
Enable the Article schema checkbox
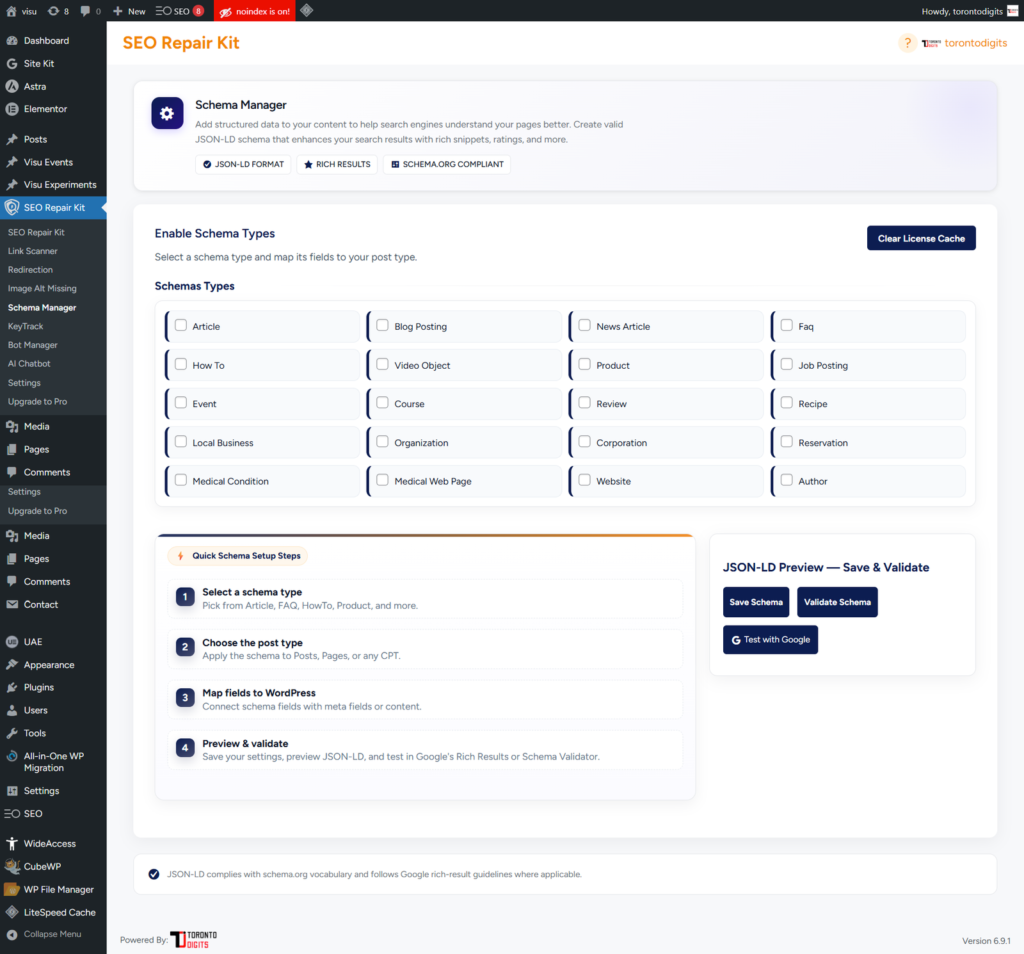tap(181, 326)
